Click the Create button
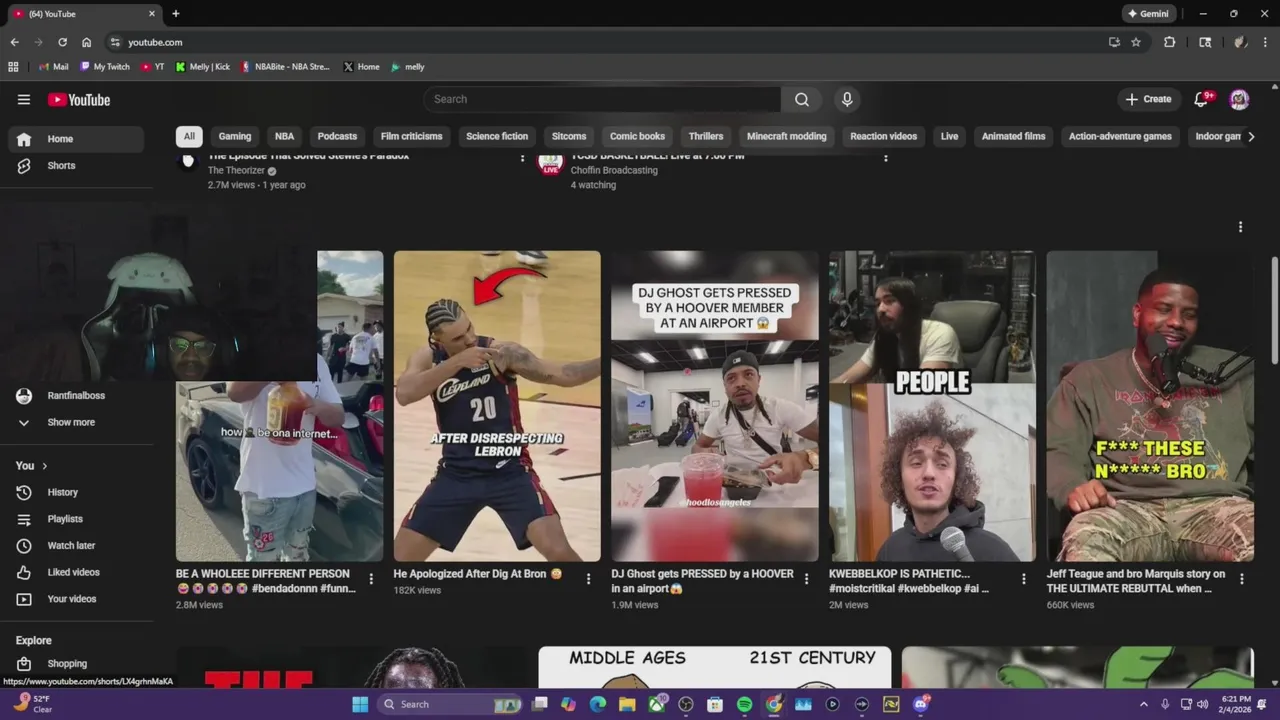 1148,99
